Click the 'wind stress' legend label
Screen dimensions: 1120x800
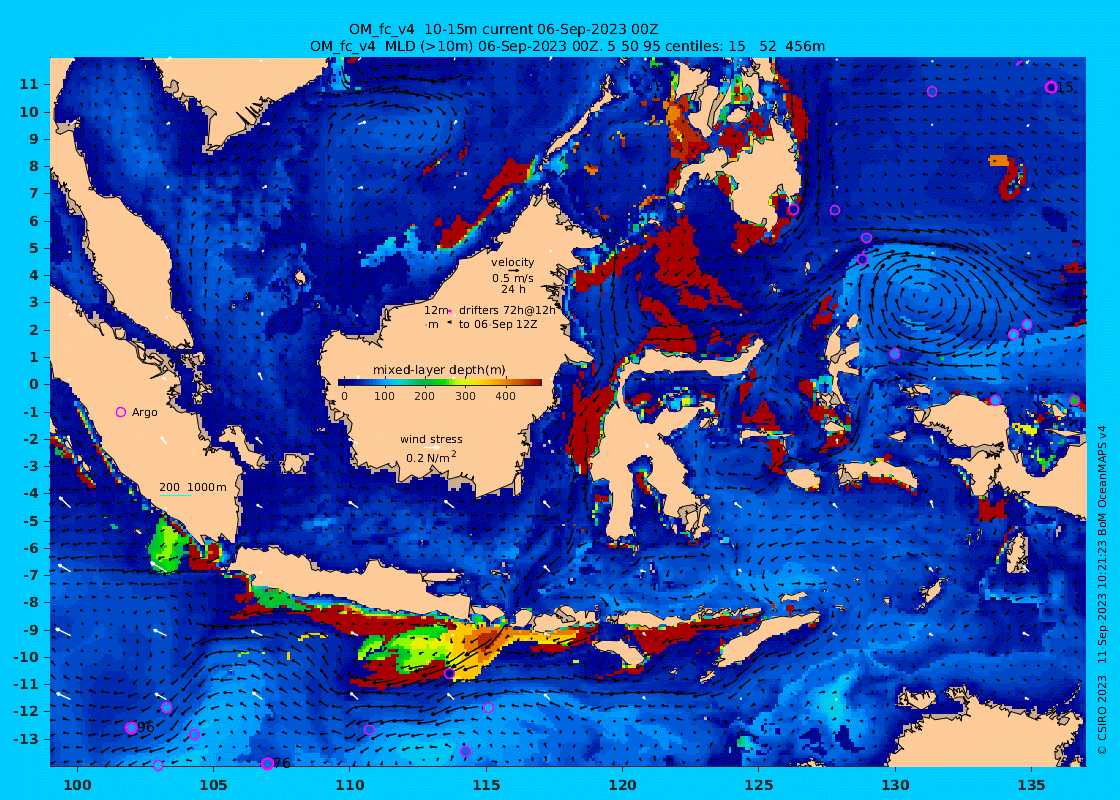pyautogui.click(x=431, y=439)
